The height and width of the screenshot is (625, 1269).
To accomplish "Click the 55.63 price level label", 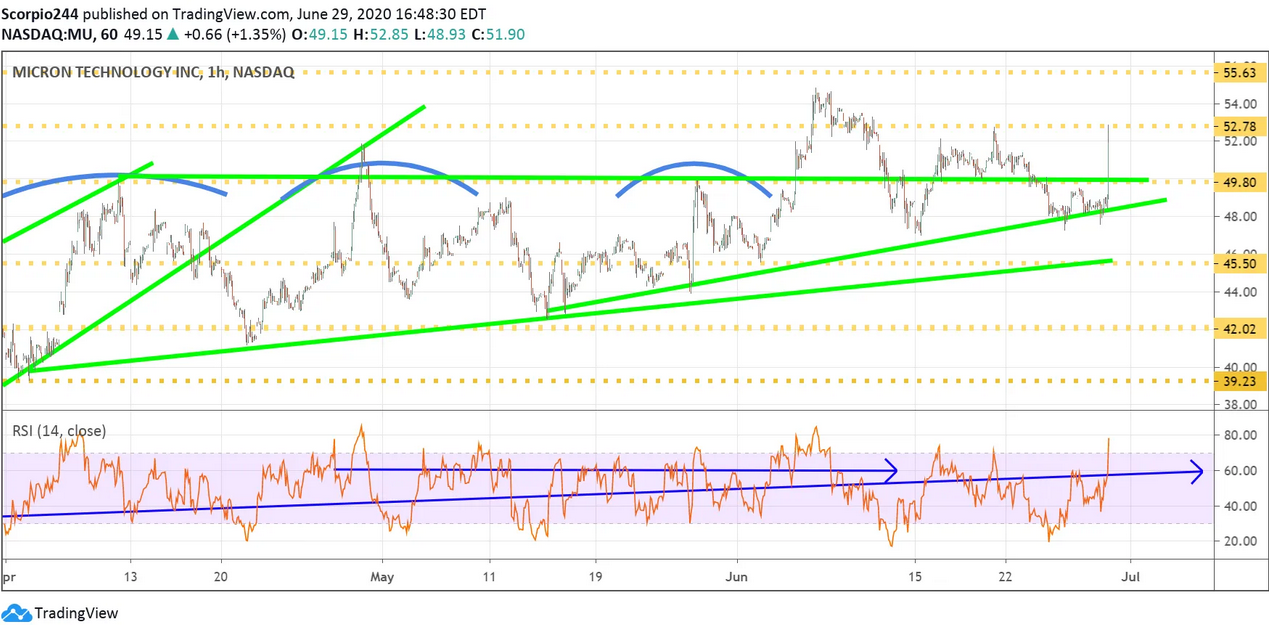I will coord(1239,72).
